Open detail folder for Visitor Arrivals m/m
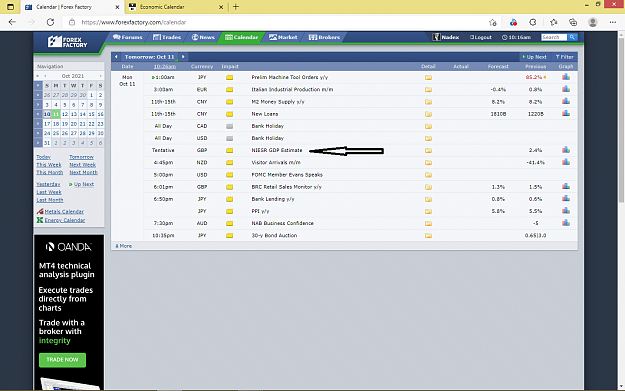Screen dimensions: 625x391 click(428, 163)
